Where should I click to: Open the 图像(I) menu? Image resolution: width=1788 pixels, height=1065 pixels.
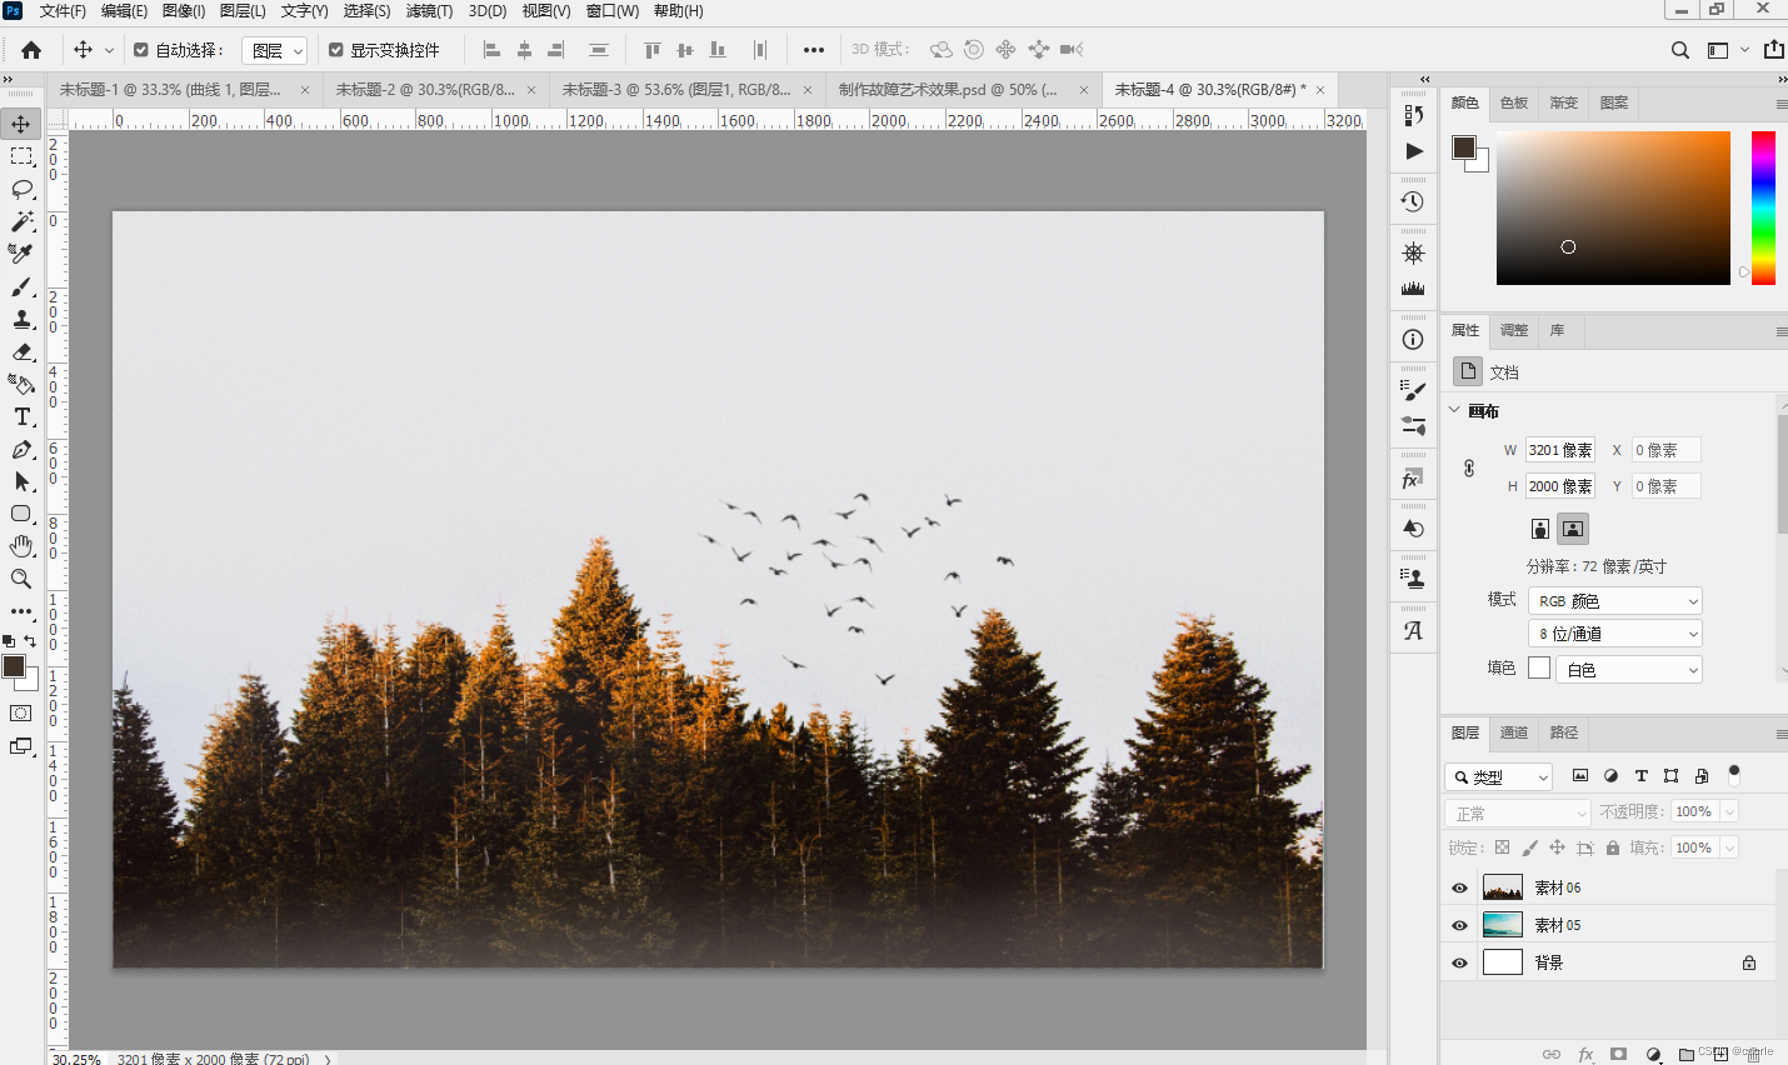click(183, 11)
